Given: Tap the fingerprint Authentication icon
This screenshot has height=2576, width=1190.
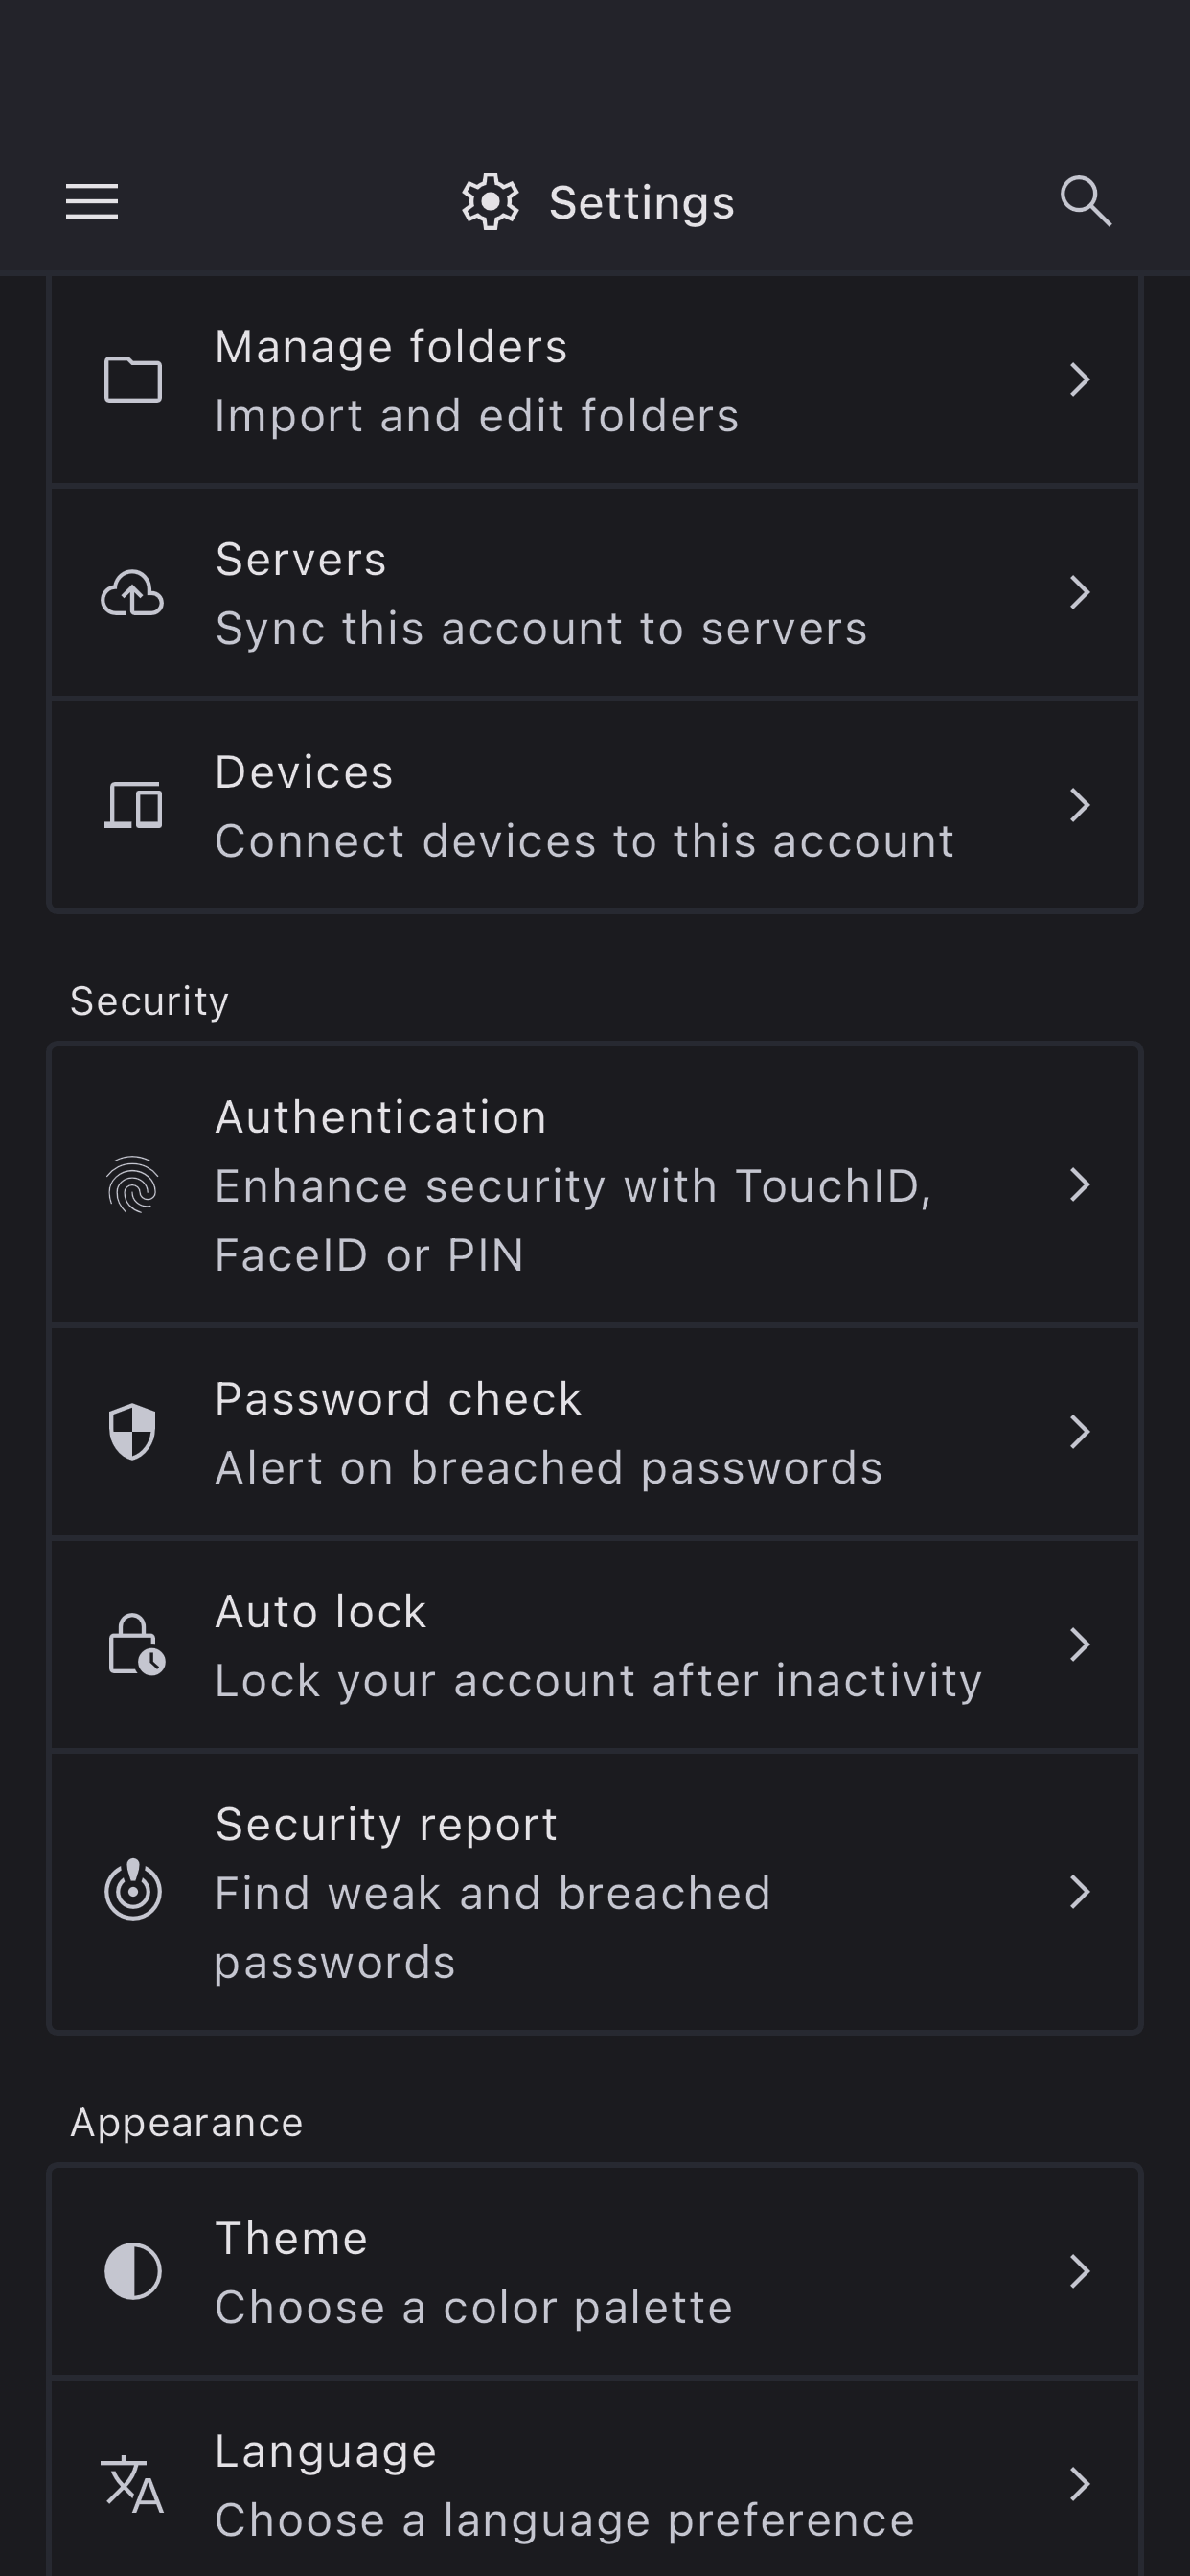Looking at the screenshot, I should tap(133, 1185).
